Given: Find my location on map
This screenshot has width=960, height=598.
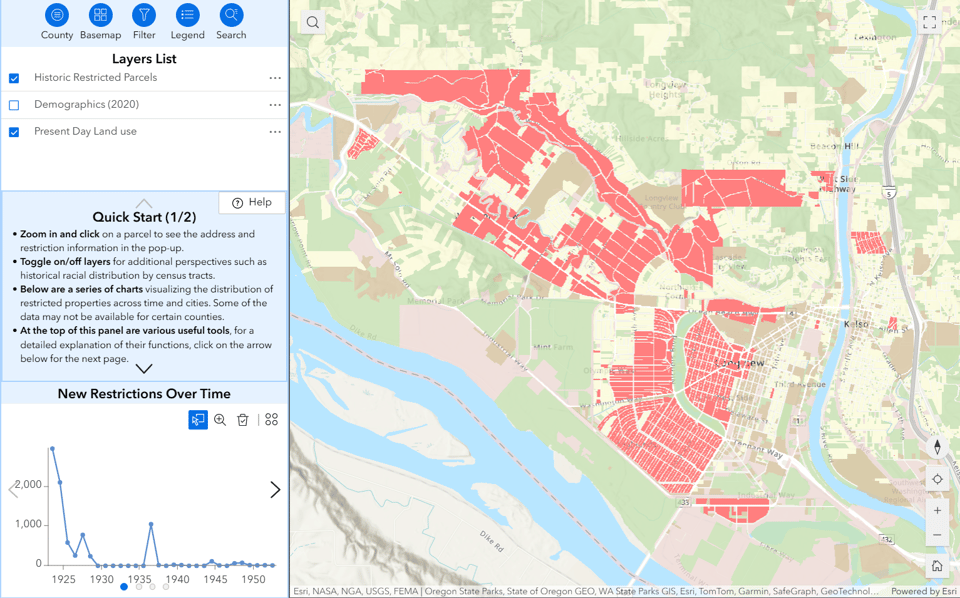Looking at the screenshot, I should [x=937, y=479].
